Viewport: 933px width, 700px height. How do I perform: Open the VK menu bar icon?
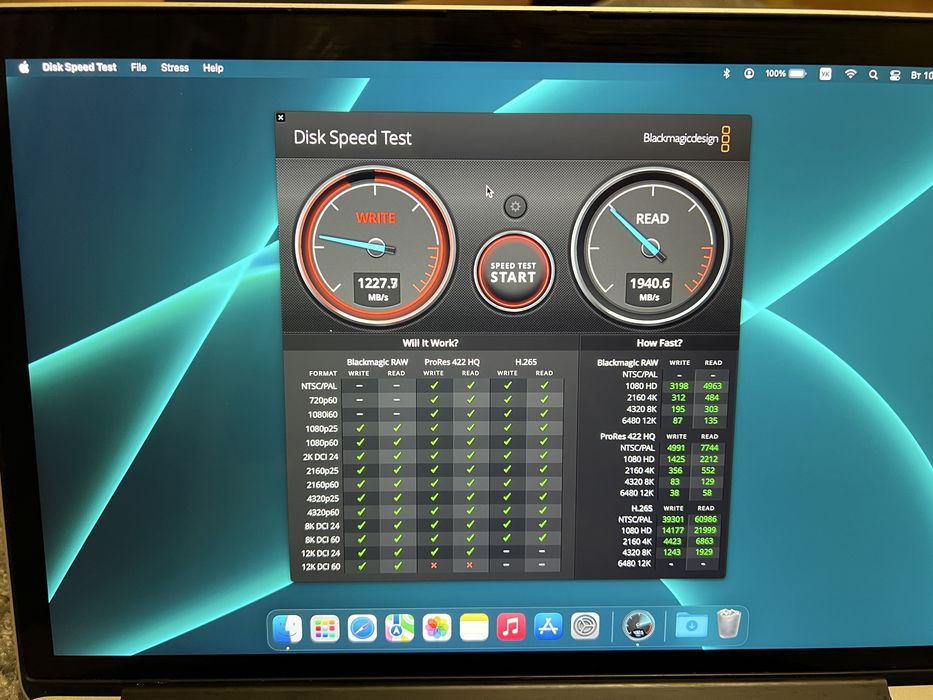(825, 74)
